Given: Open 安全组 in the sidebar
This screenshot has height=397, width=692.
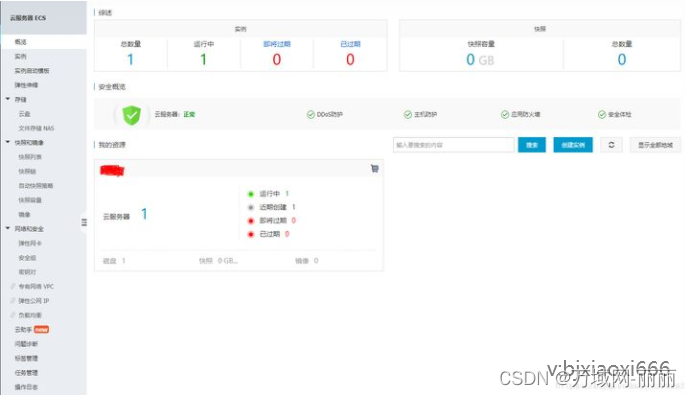Looking at the screenshot, I should pyautogui.click(x=27, y=258).
